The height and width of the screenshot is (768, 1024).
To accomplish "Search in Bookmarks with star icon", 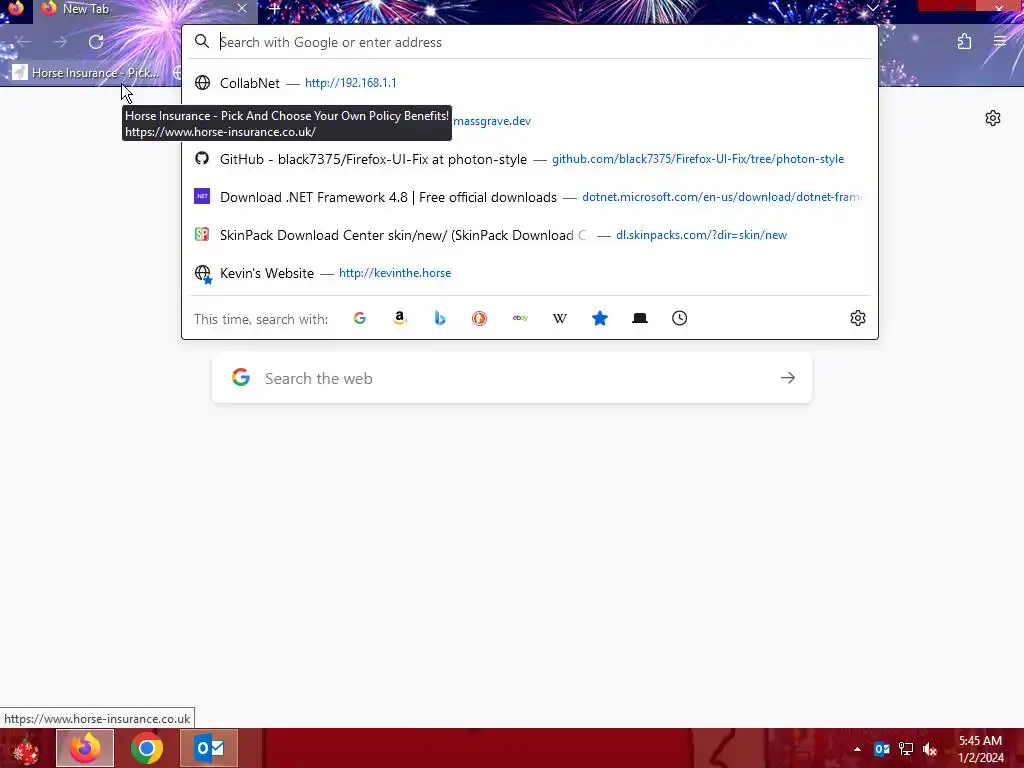I will 600,318.
